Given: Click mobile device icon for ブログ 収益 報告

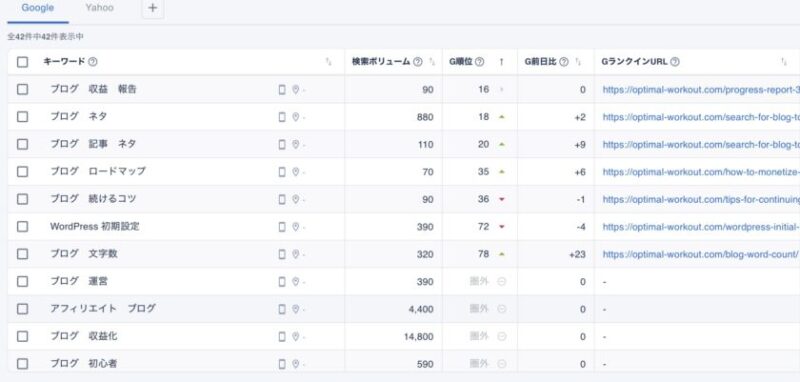Looking at the screenshot, I should coord(282,90).
